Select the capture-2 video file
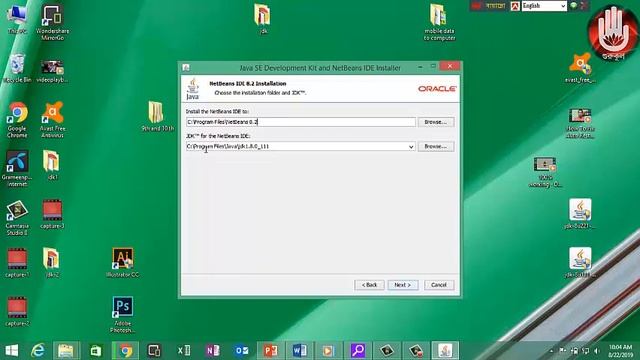640x360 pixels. pos(17,311)
